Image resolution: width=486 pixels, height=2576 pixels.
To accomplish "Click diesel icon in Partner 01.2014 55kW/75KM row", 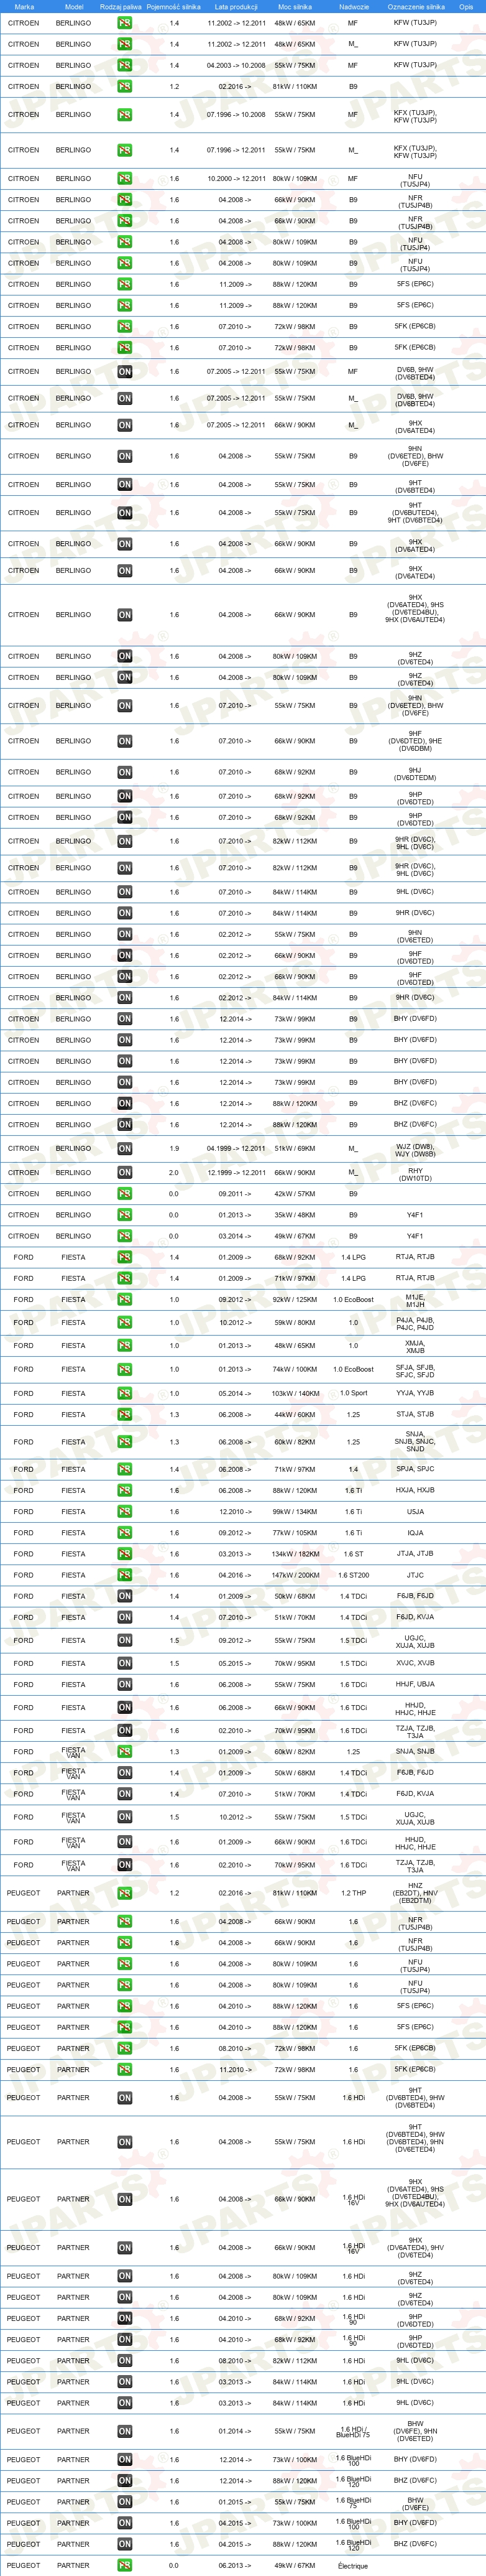I will [125, 2431].
